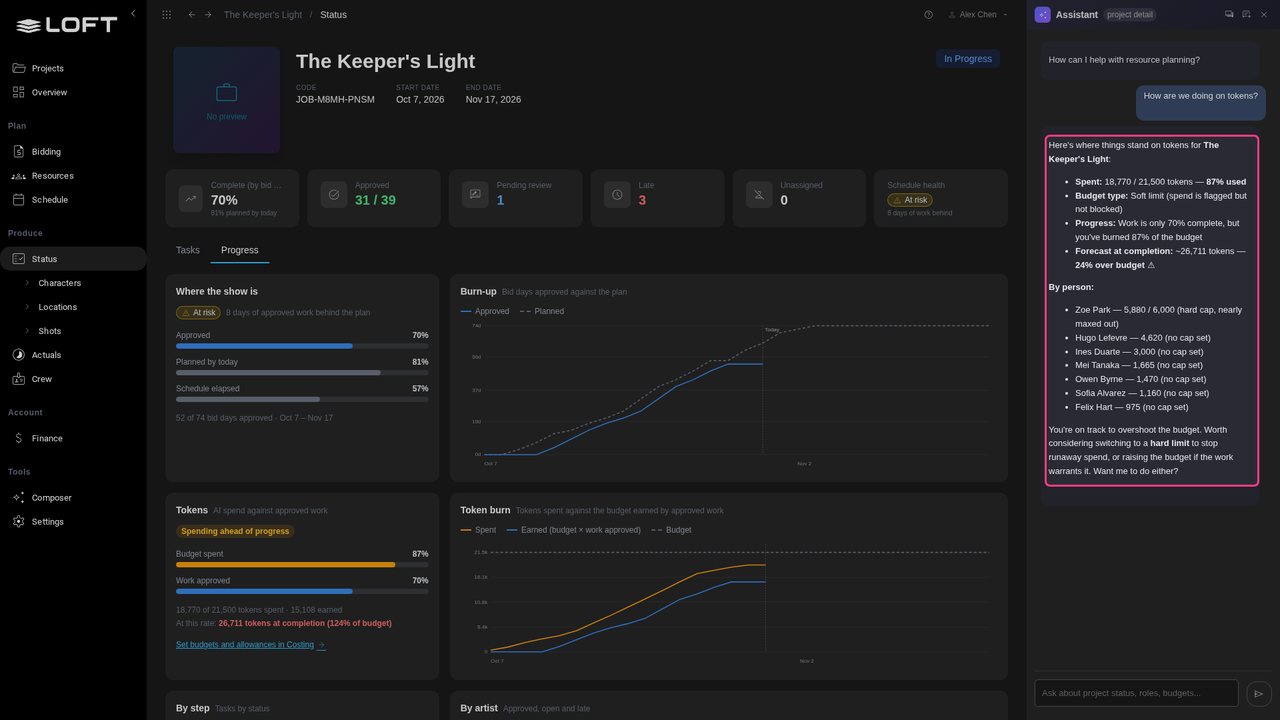1280x720 pixels.
Task: Go forward with the right arrow
Action: pos(208,15)
